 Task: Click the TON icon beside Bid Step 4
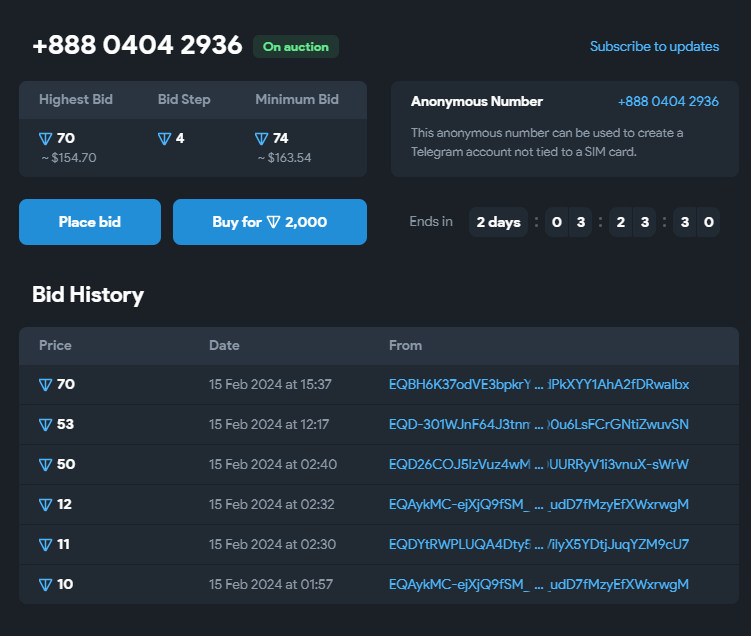coord(164,139)
